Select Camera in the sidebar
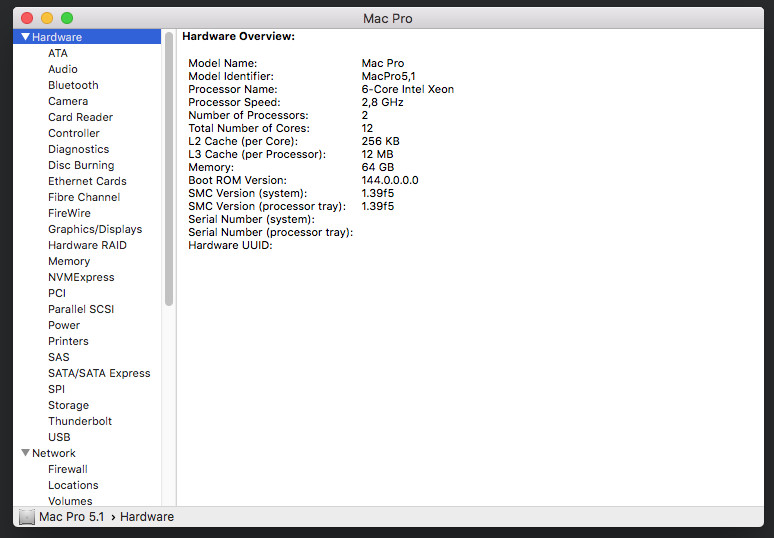The height and width of the screenshot is (538, 774). point(68,101)
